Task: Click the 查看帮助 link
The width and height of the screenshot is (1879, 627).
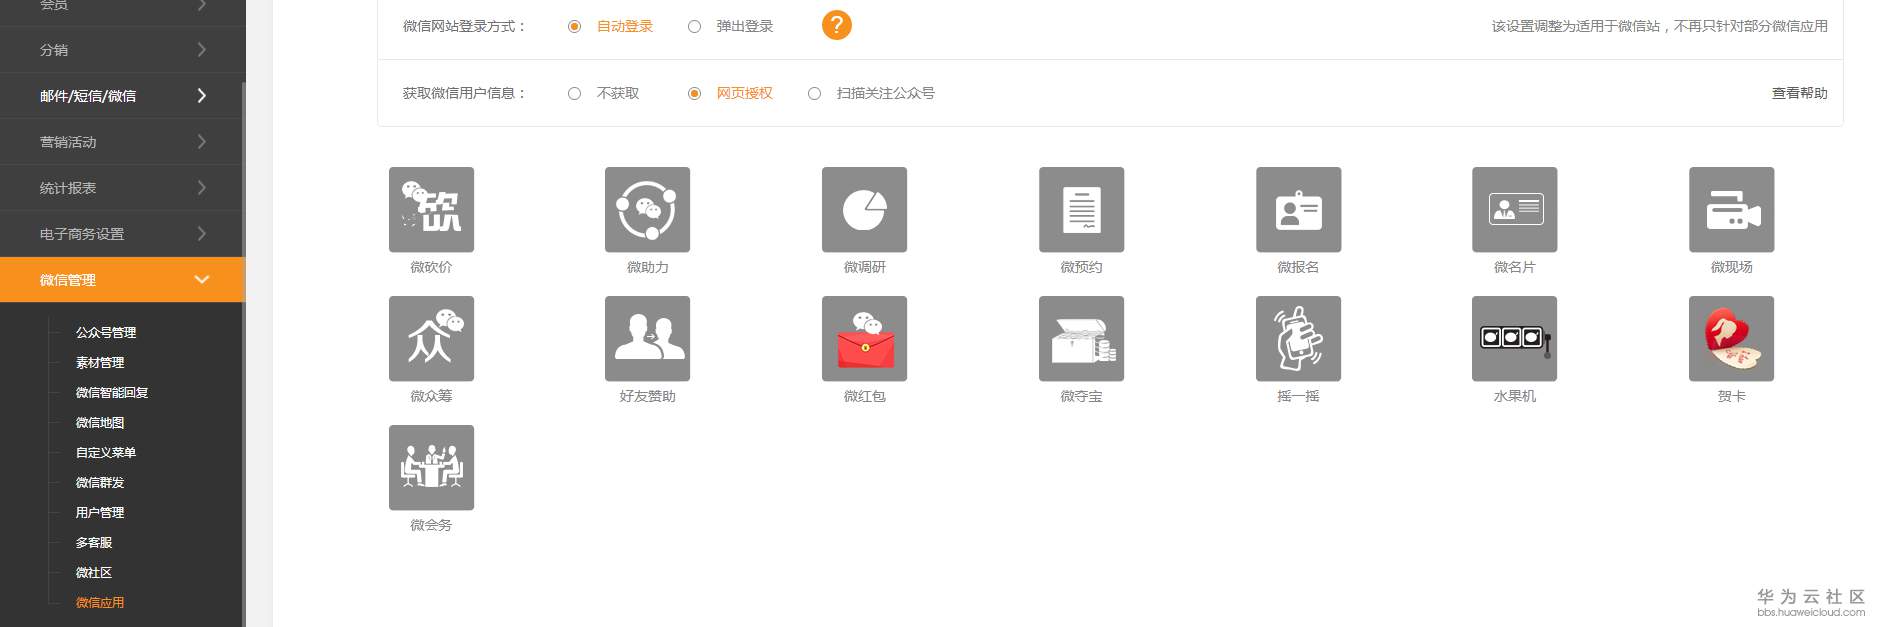Action: 1799,93
